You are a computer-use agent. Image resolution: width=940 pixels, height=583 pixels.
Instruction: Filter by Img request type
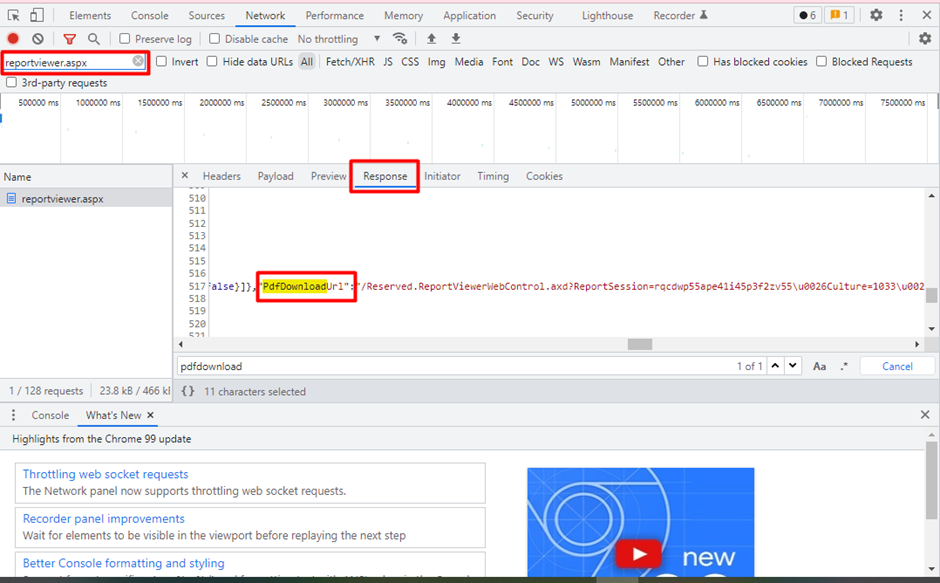436,62
